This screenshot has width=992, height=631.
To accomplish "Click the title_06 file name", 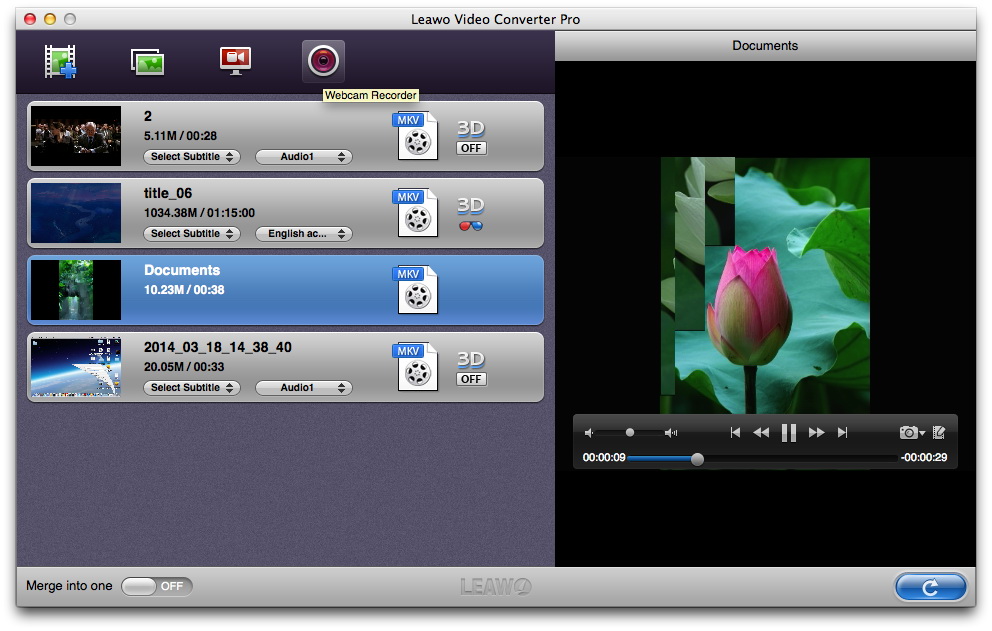I will 168,193.
